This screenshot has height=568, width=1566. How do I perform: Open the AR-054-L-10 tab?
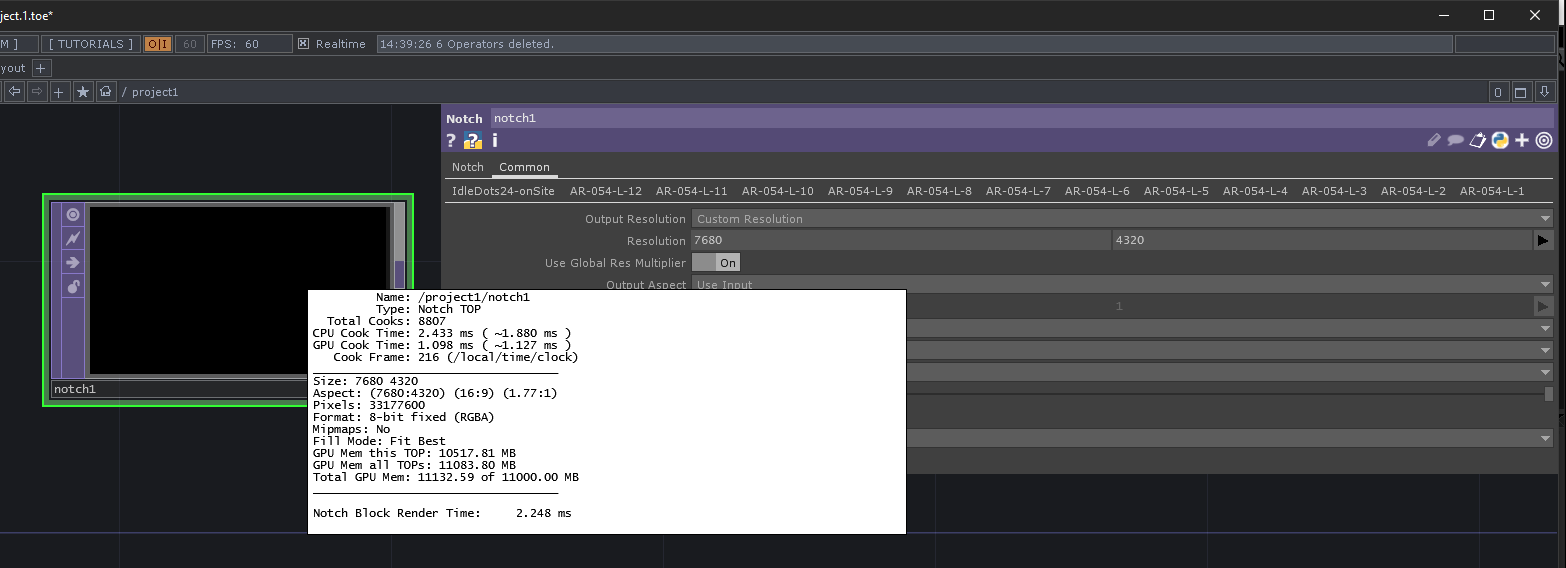tap(778, 191)
